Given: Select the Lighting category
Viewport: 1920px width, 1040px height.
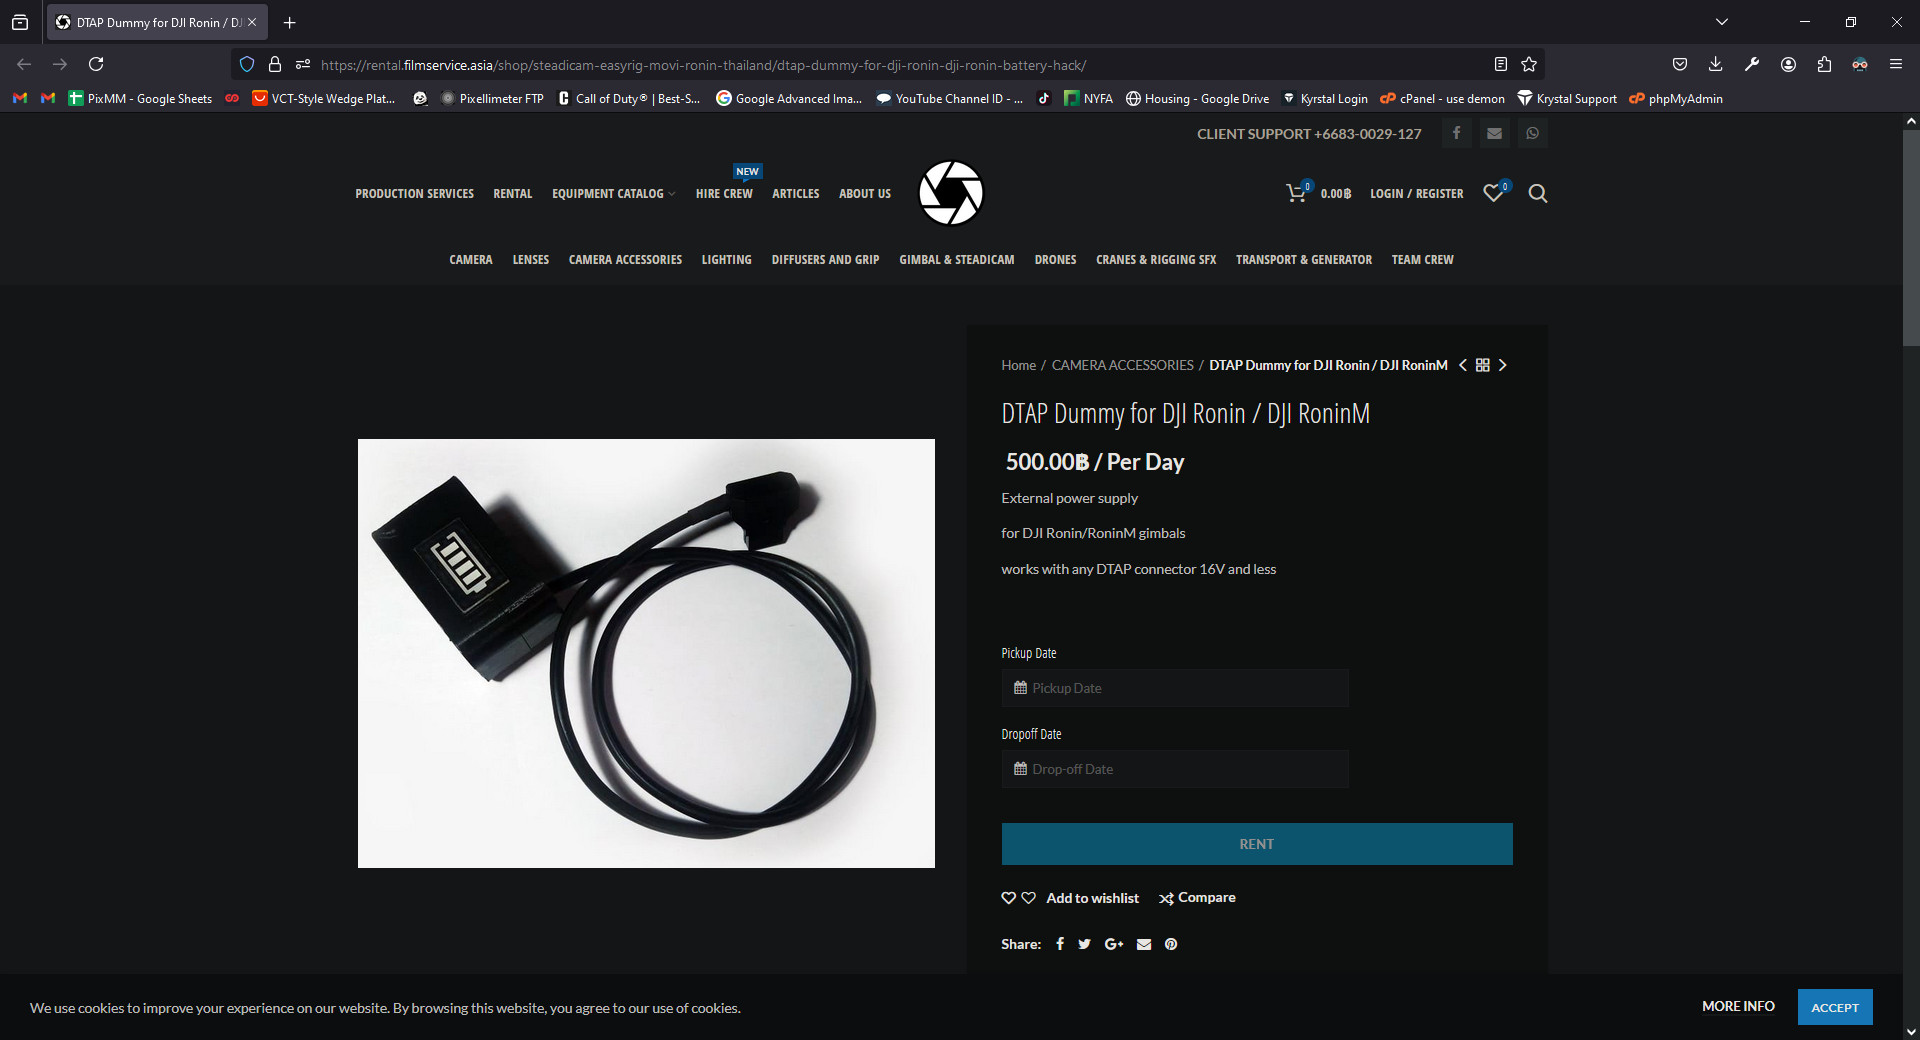Looking at the screenshot, I should (x=726, y=260).
